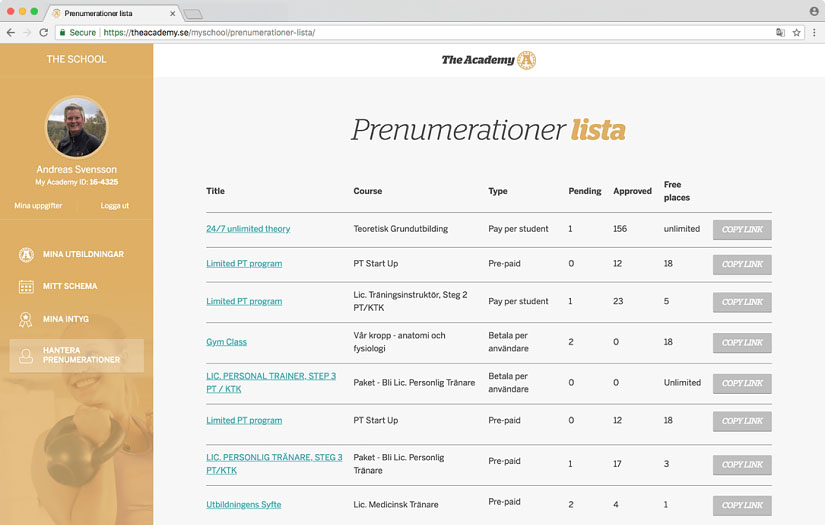Click the green secure padlock icon

[x=63, y=33]
